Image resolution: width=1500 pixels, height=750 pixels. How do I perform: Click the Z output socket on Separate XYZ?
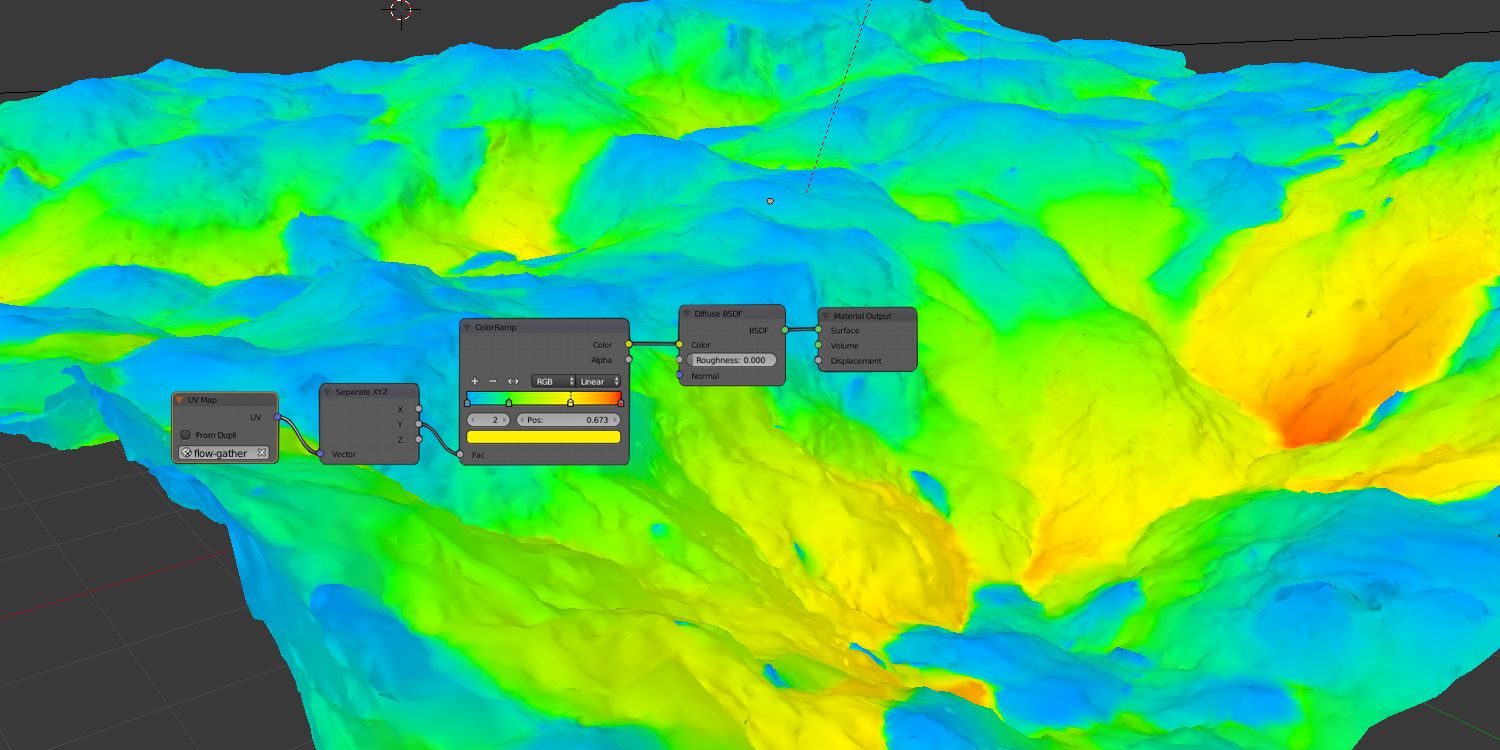coord(419,439)
